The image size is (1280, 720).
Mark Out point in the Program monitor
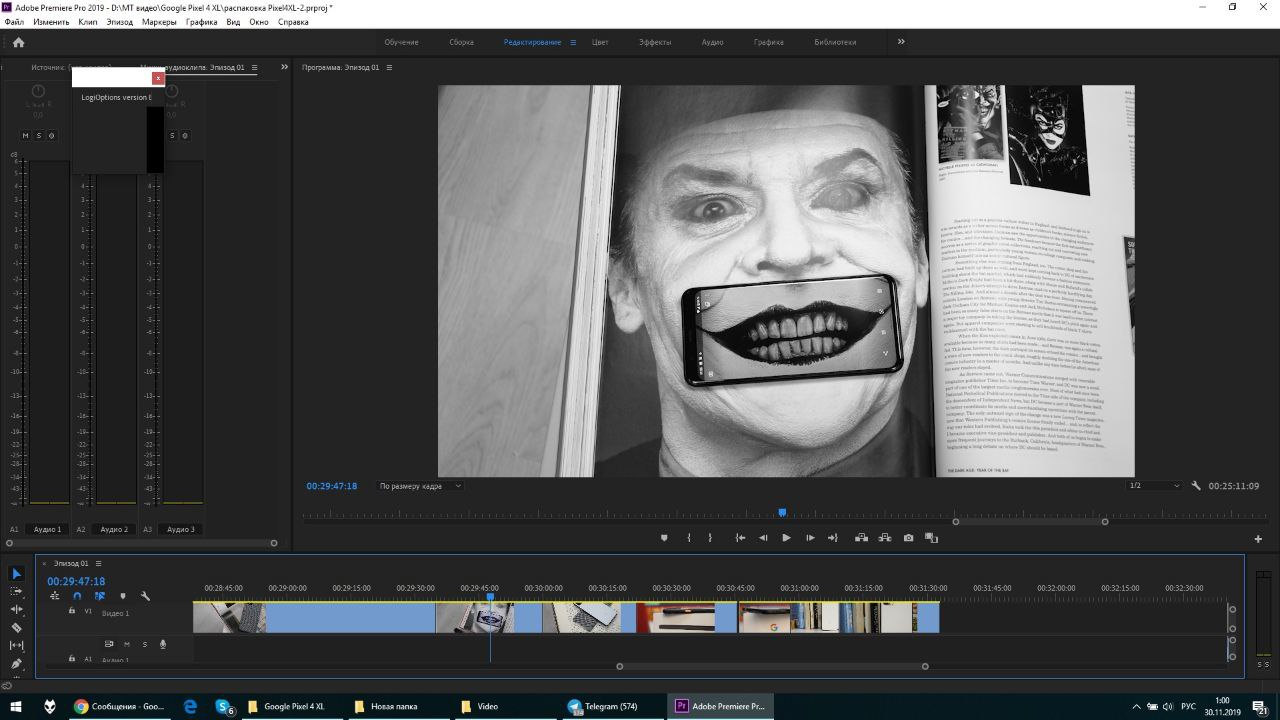click(710, 538)
